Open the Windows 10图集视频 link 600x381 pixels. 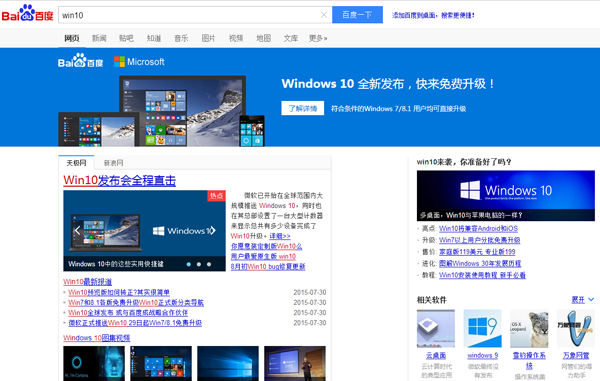point(96,338)
